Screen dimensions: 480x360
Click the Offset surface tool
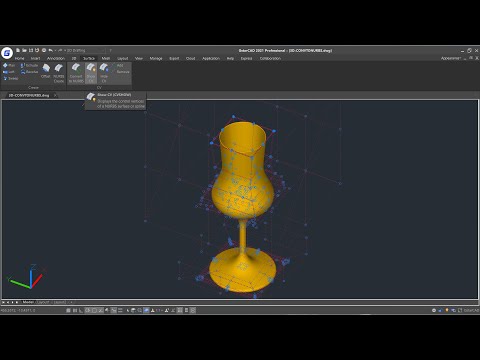point(46,71)
